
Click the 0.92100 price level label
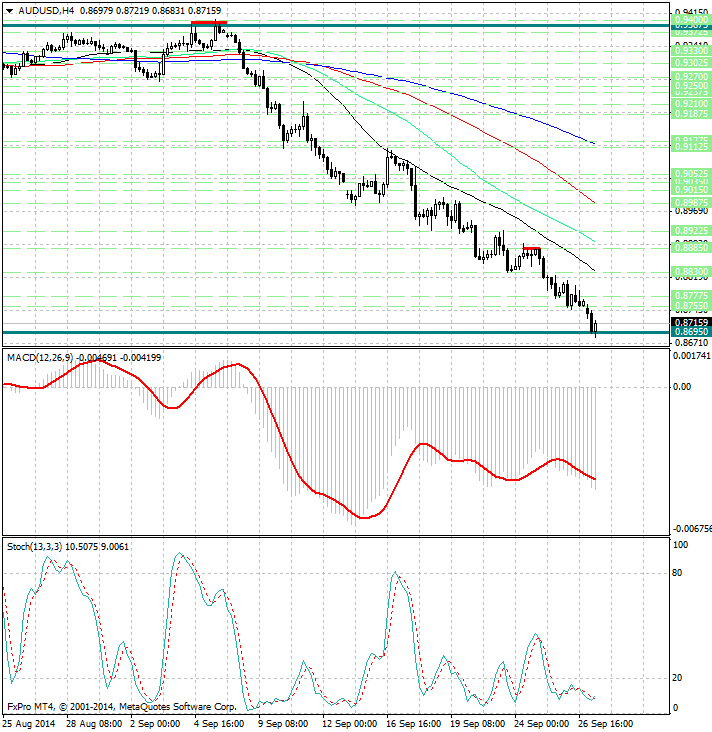(689, 103)
